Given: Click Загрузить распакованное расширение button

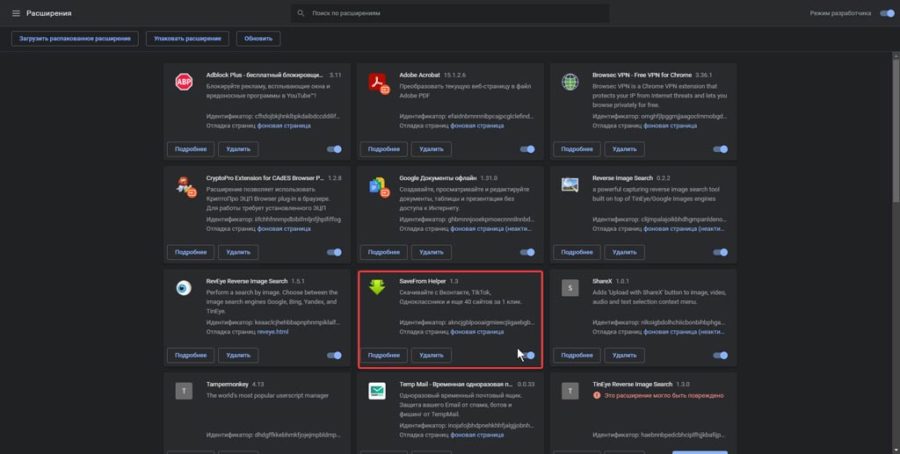Looking at the screenshot, I should tap(75, 39).
